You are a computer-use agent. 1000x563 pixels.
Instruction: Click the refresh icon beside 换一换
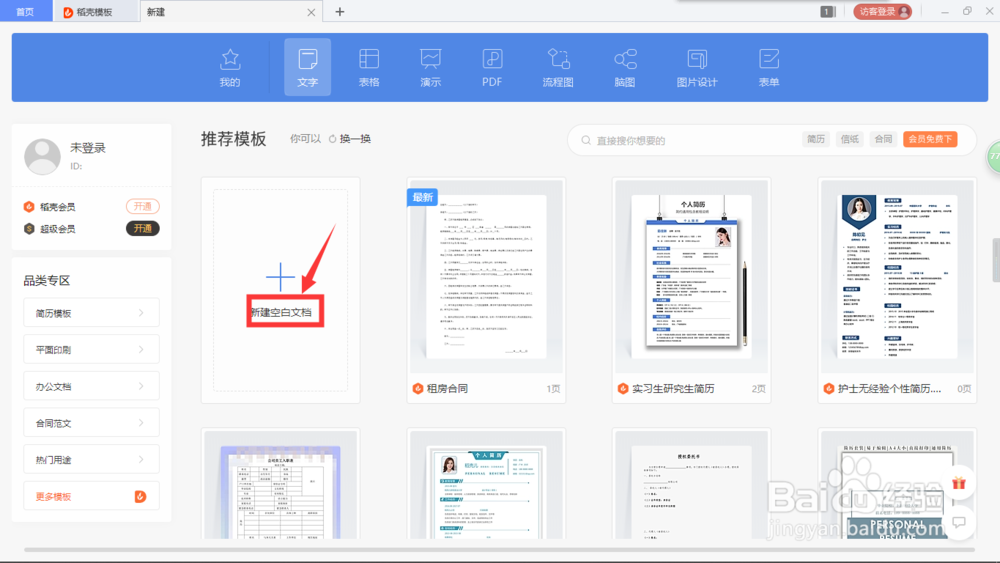click(x=332, y=139)
